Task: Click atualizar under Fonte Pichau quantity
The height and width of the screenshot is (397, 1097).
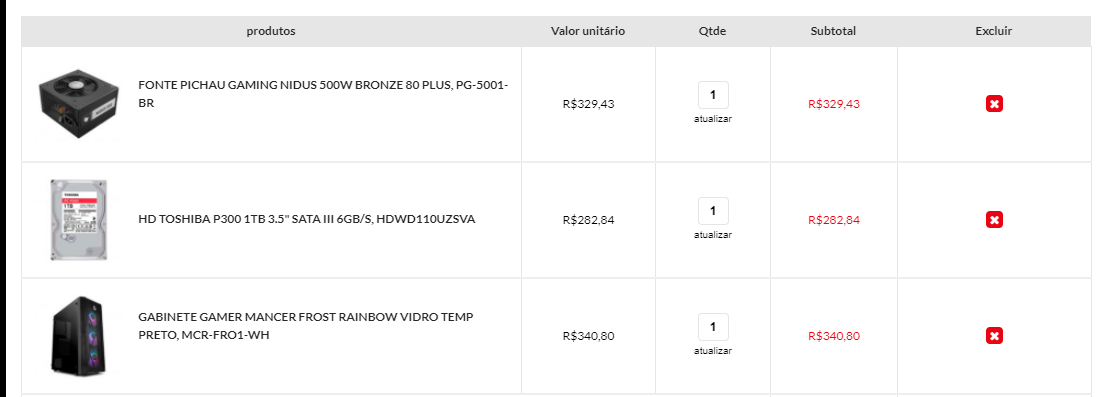Action: 713,119
